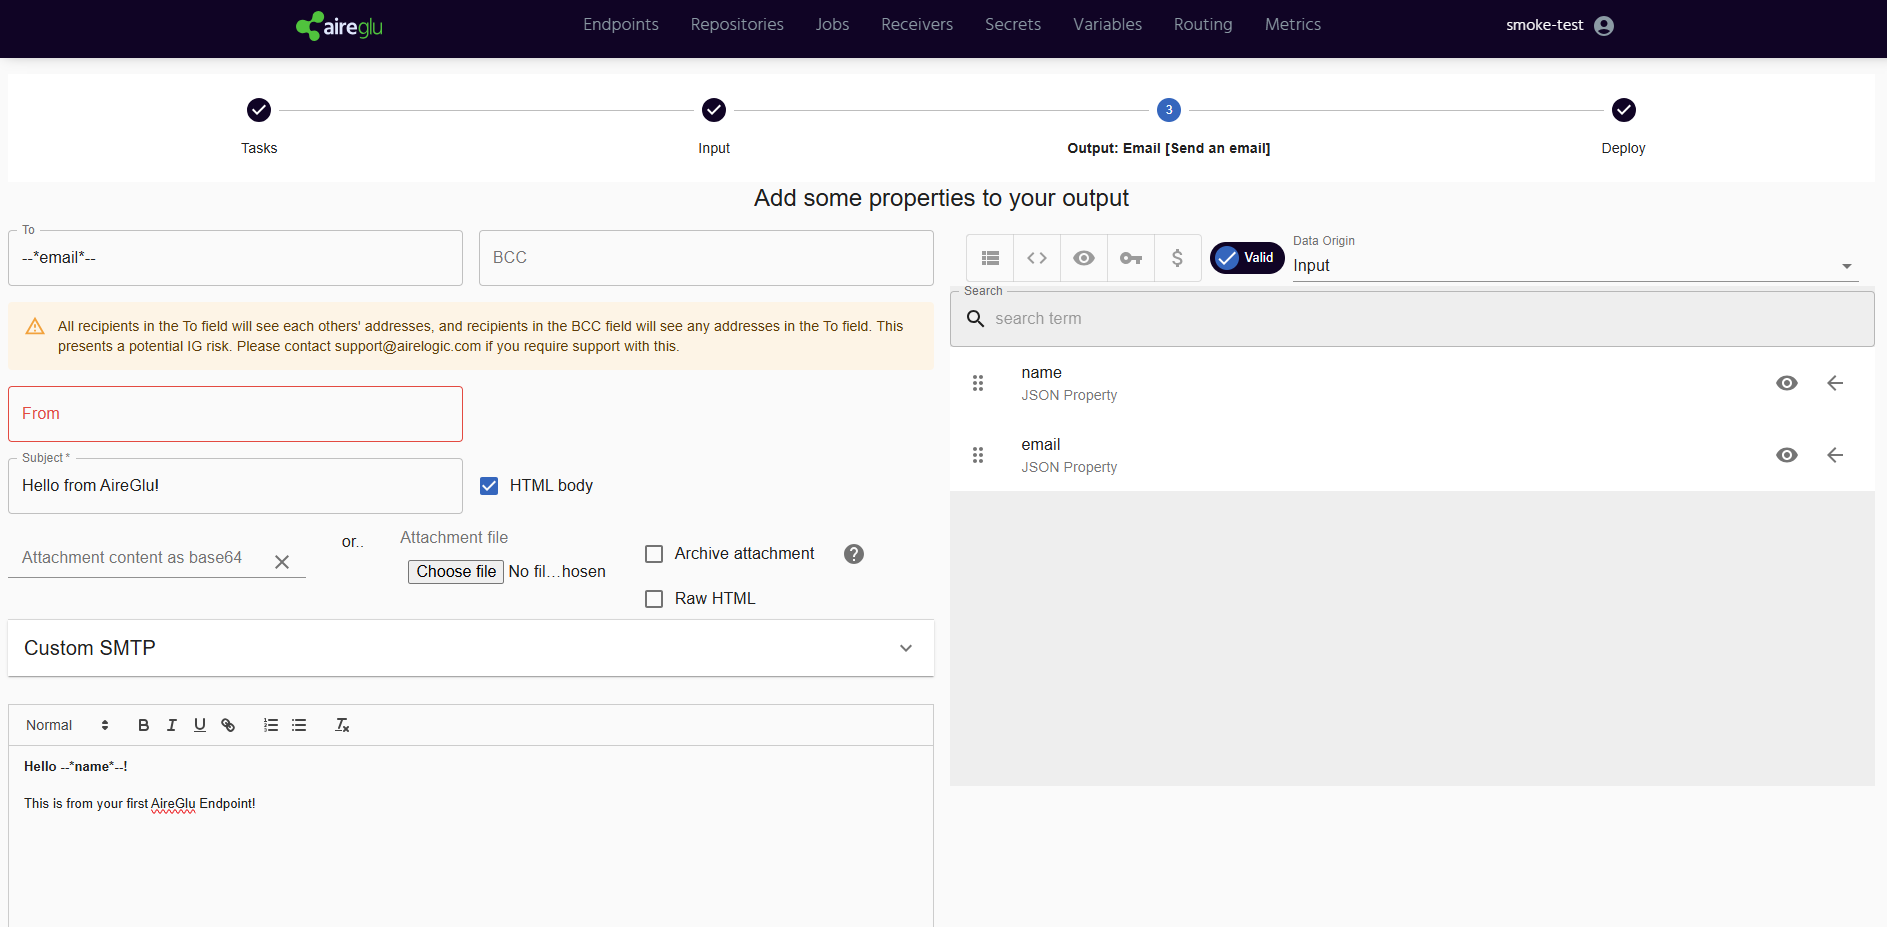The height and width of the screenshot is (927, 1887).
Task: Enable Archive attachment checkbox
Action: pyautogui.click(x=654, y=554)
